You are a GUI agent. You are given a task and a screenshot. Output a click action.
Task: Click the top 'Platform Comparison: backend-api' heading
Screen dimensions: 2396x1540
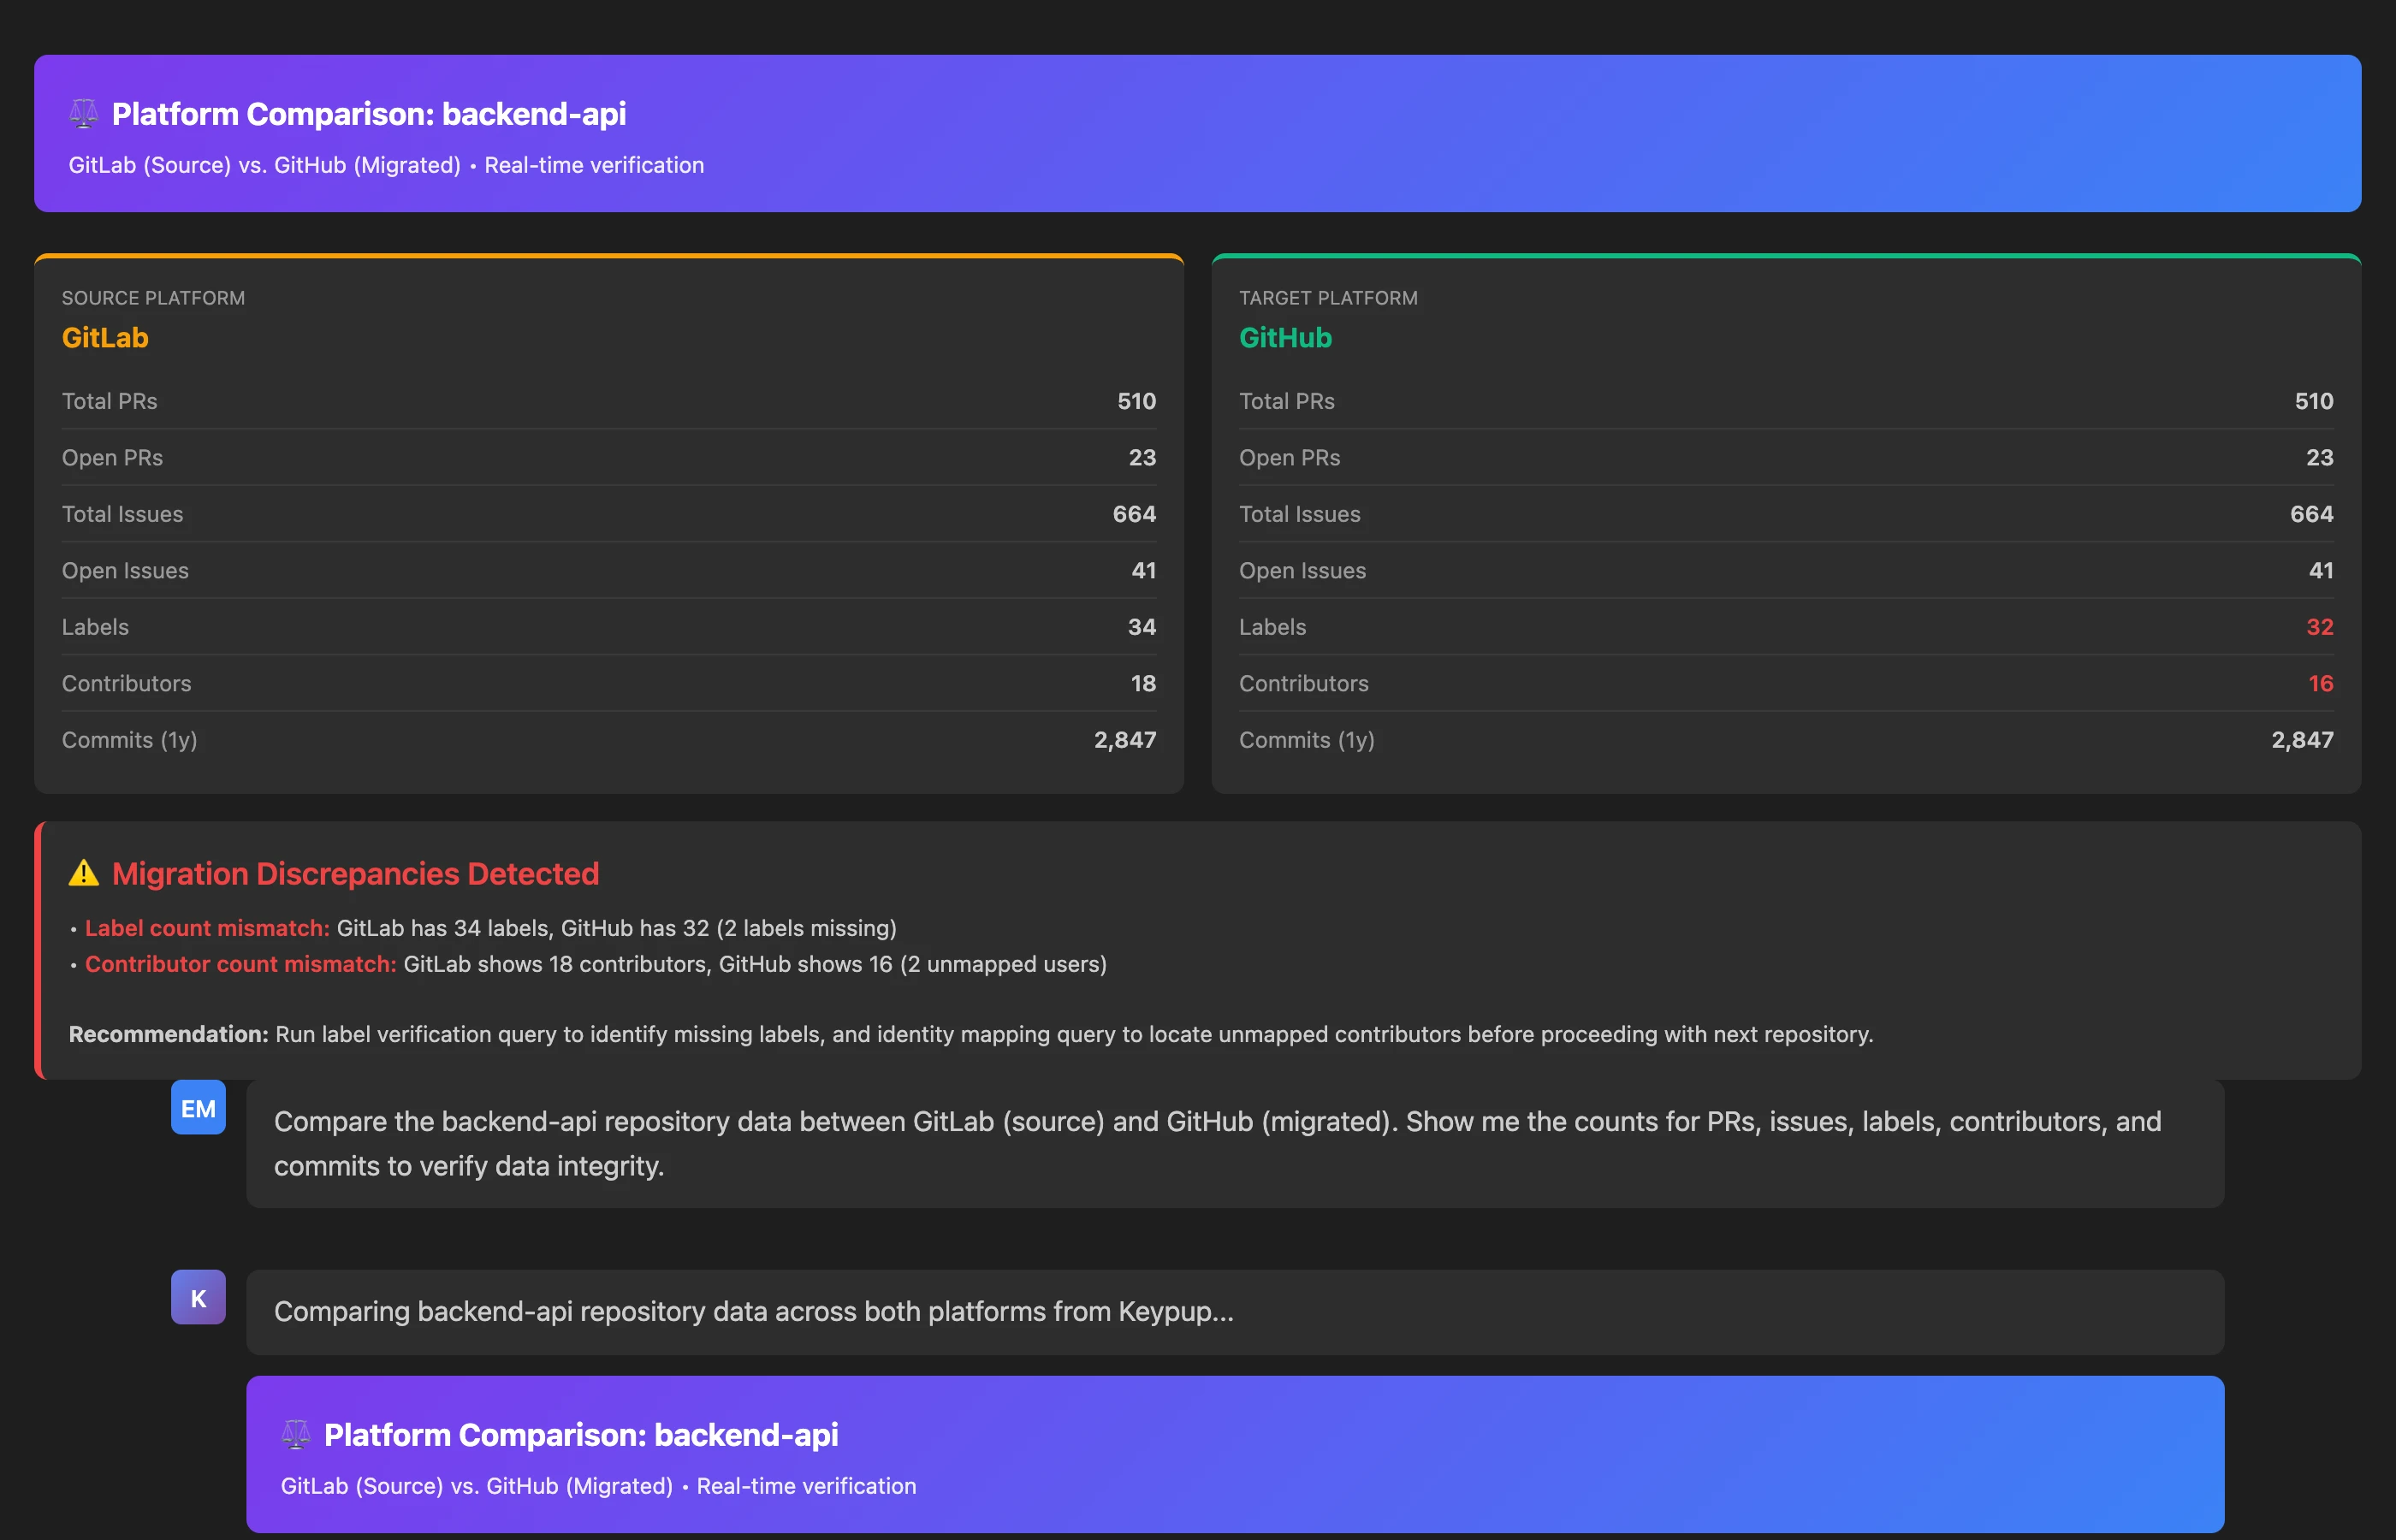pyautogui.click(x=369, y=114)
